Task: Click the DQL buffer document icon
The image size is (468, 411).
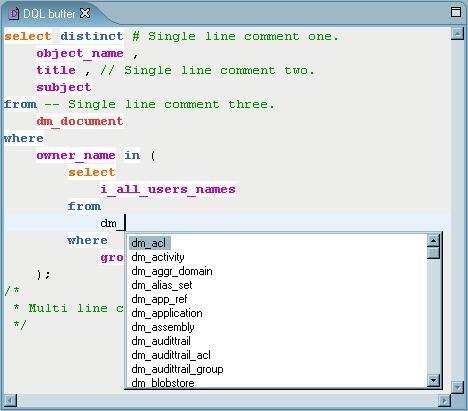Action: tap(14, 14)
